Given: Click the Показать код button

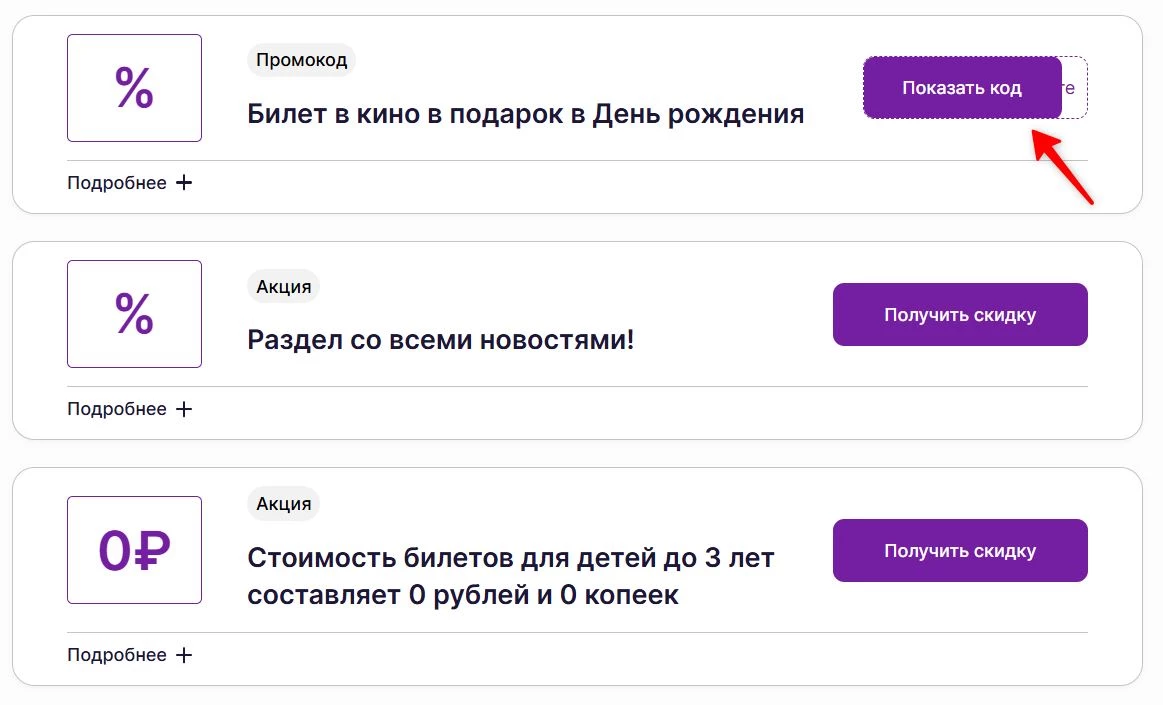Looking at the screenshot, I should [x=961, y=88].
